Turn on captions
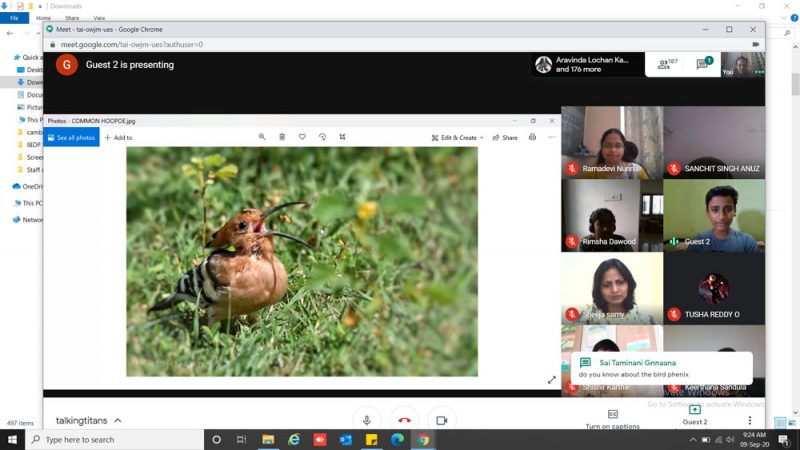Image resolution: width=800 pixels, height=450 pixels. [x=612, y=419]
